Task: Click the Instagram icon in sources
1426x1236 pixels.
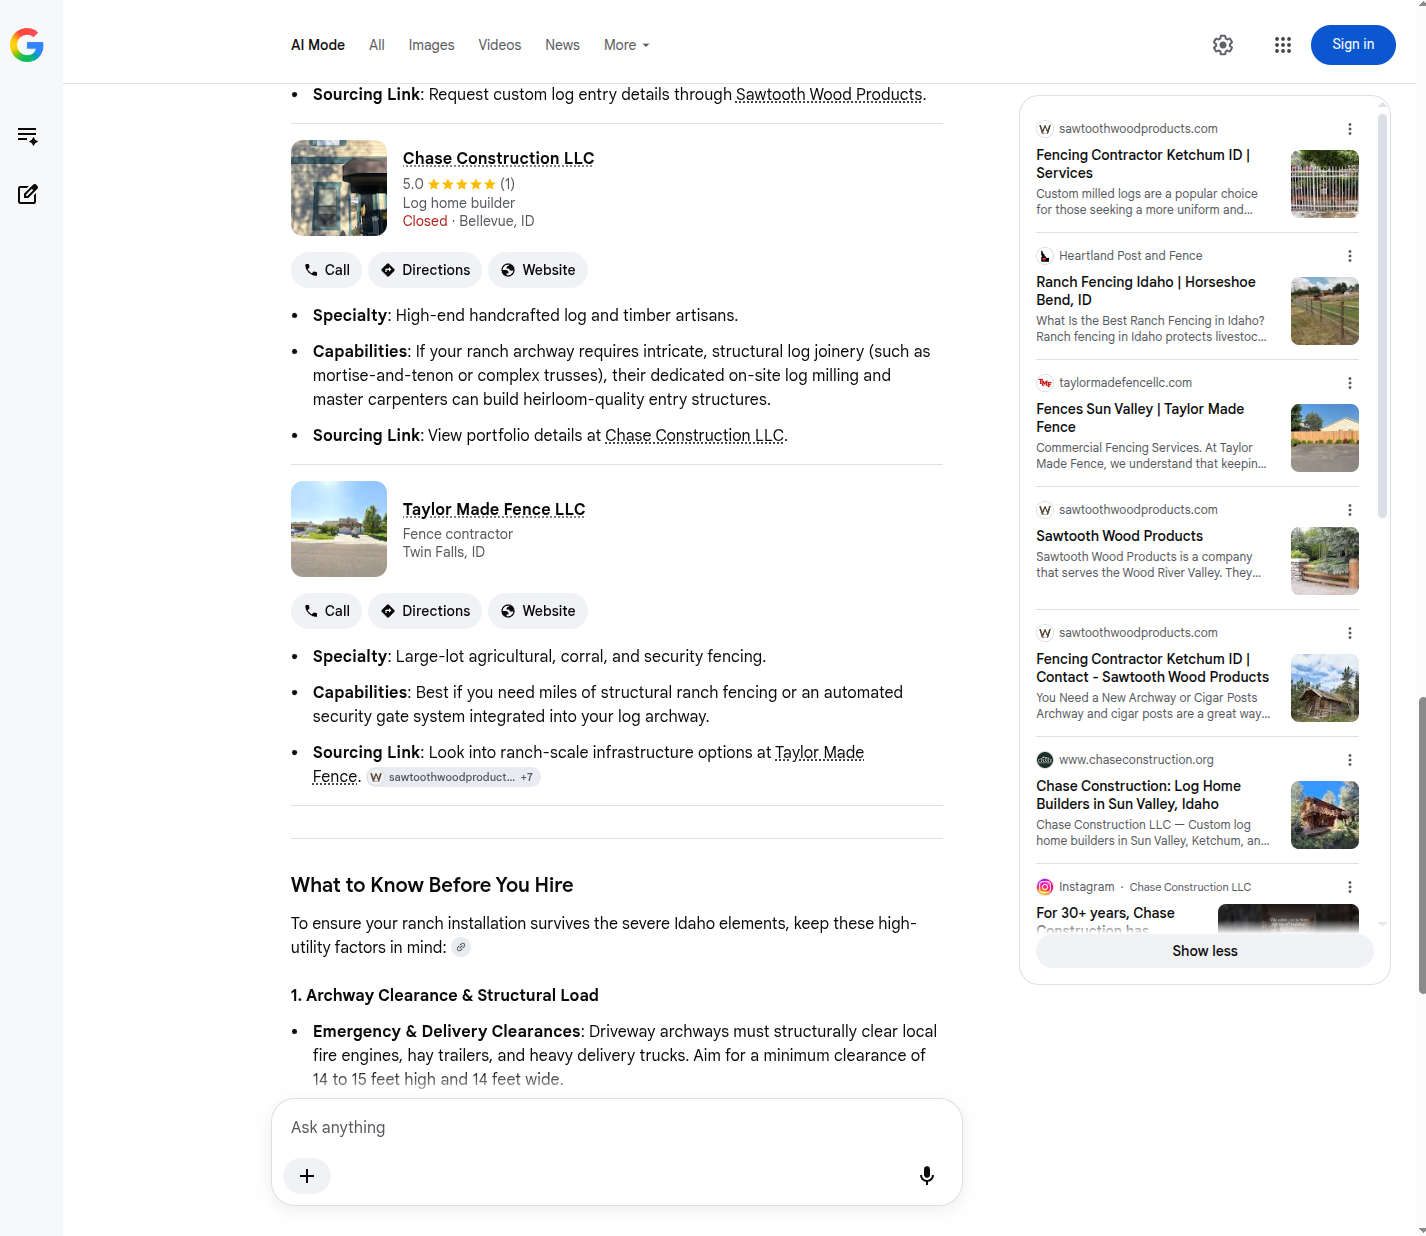Action: point(1045,887)
